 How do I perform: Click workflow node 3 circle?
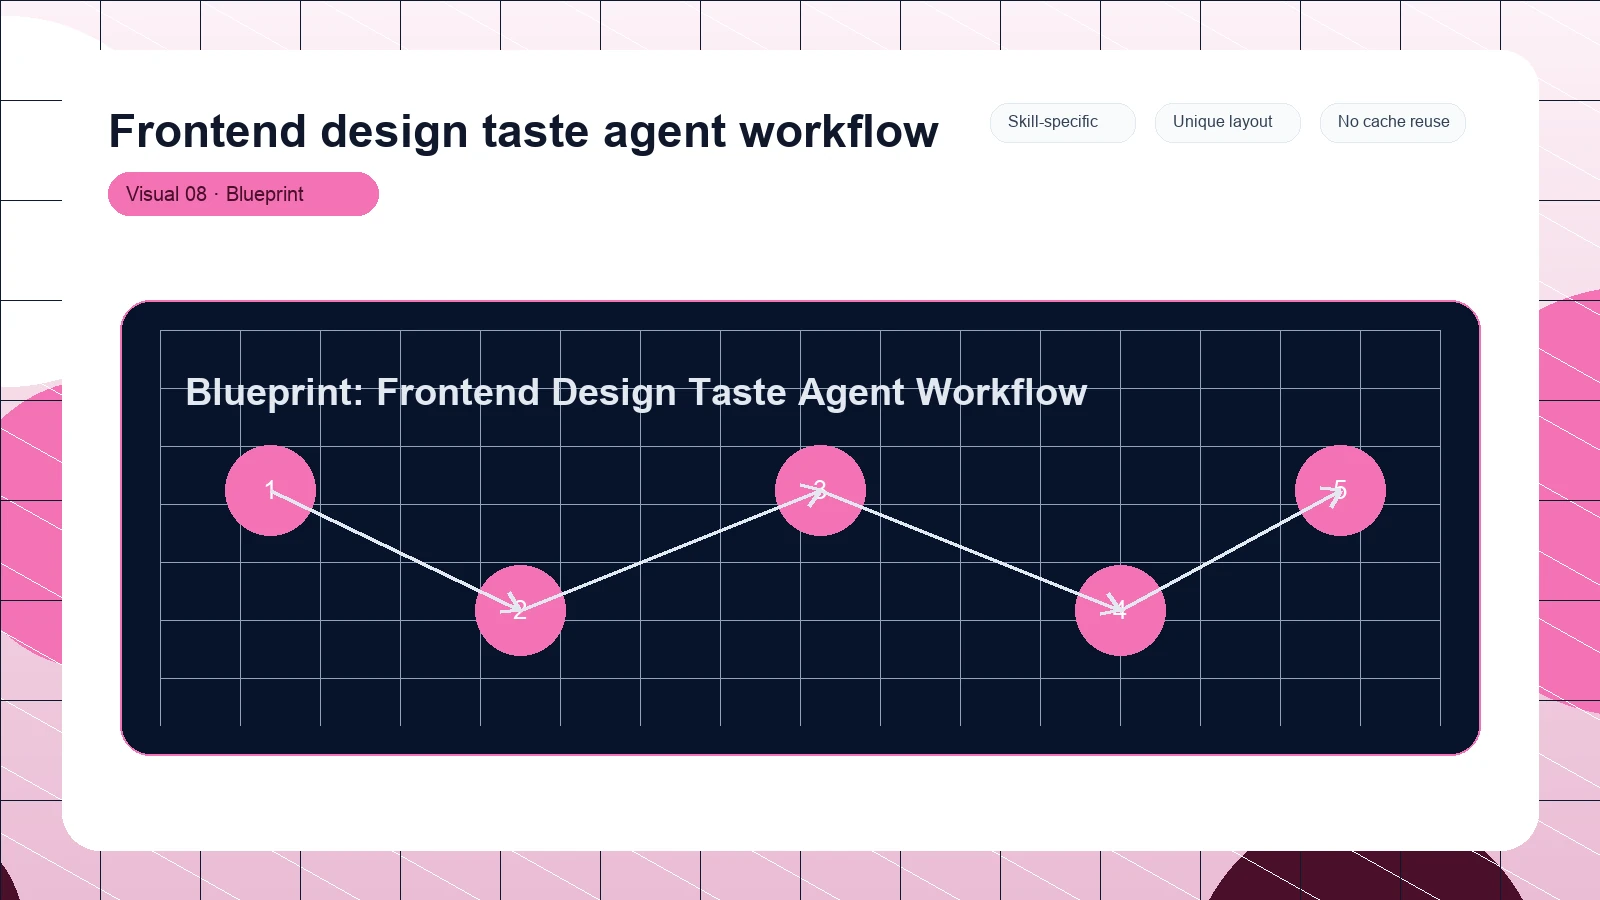pos(820,490)
